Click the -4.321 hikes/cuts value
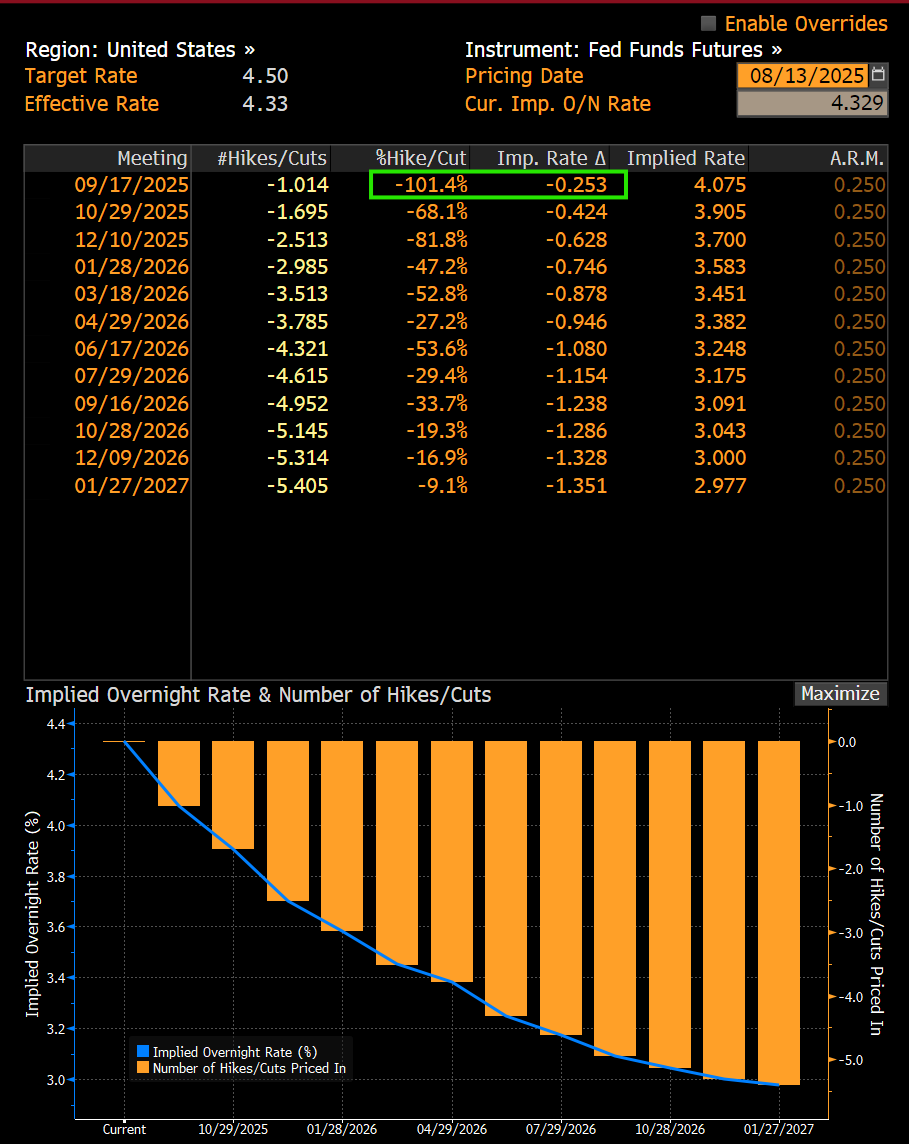The image size is (909, 1144). [298, 348]
